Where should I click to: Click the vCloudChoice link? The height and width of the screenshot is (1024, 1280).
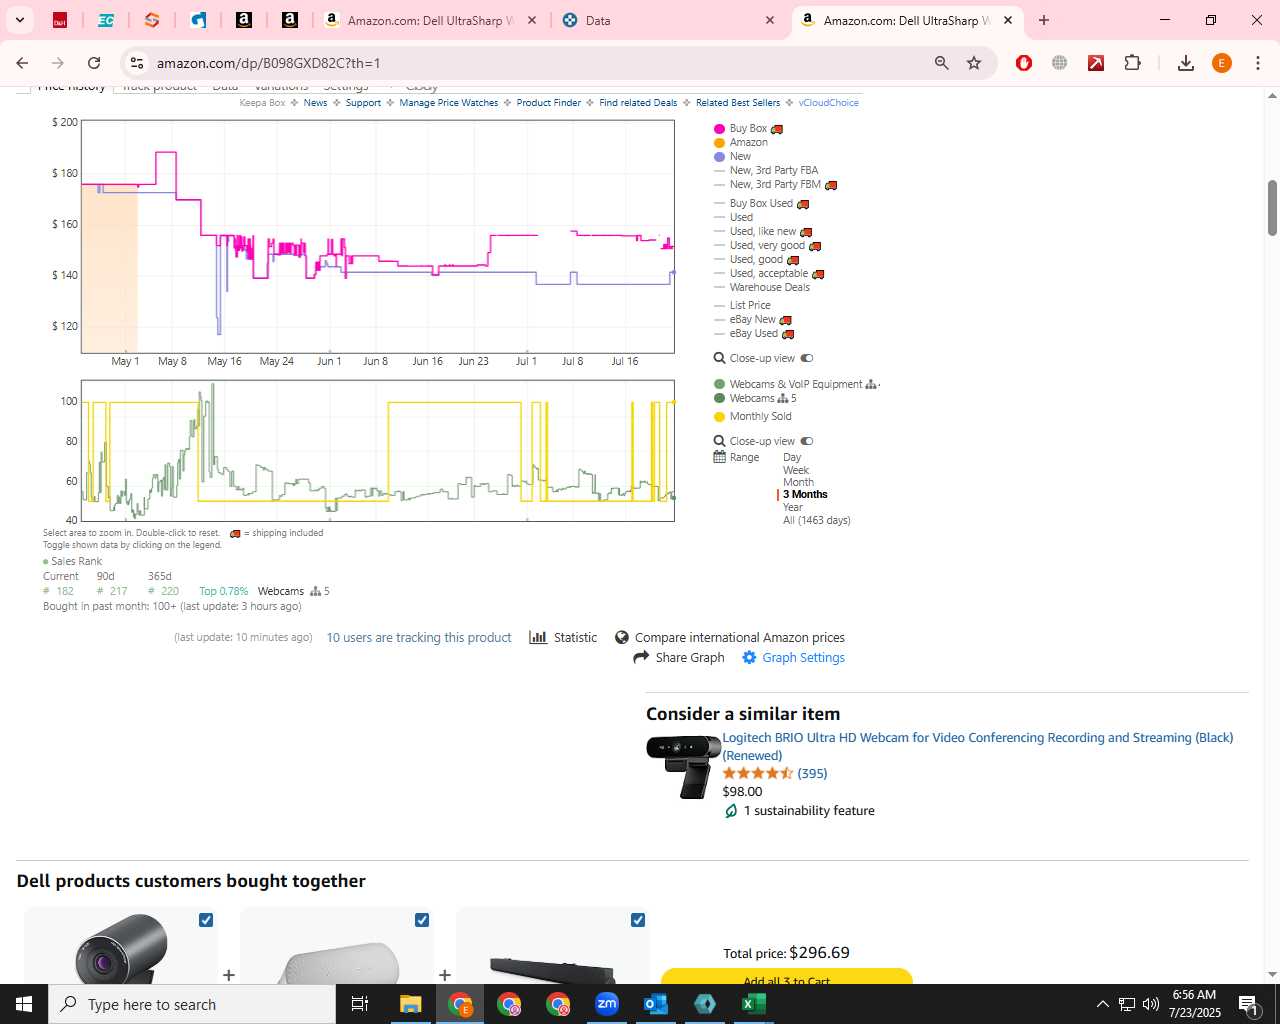click(828, 102)
